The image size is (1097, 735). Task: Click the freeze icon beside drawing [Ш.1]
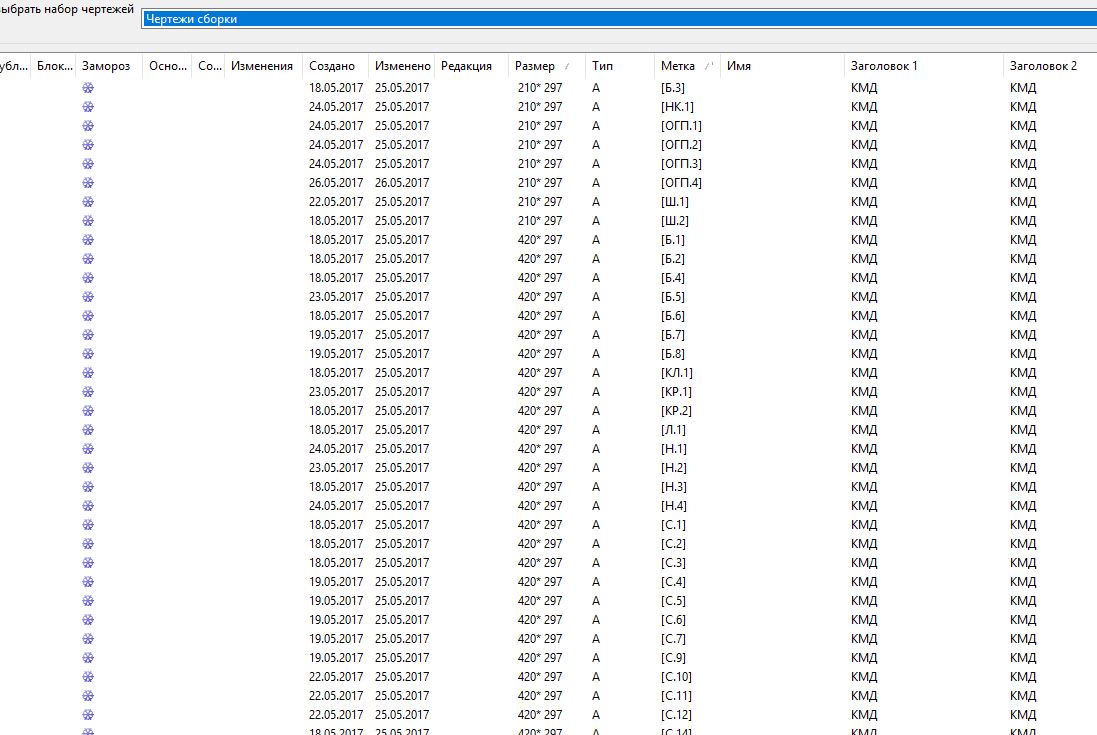pos(88,202)
